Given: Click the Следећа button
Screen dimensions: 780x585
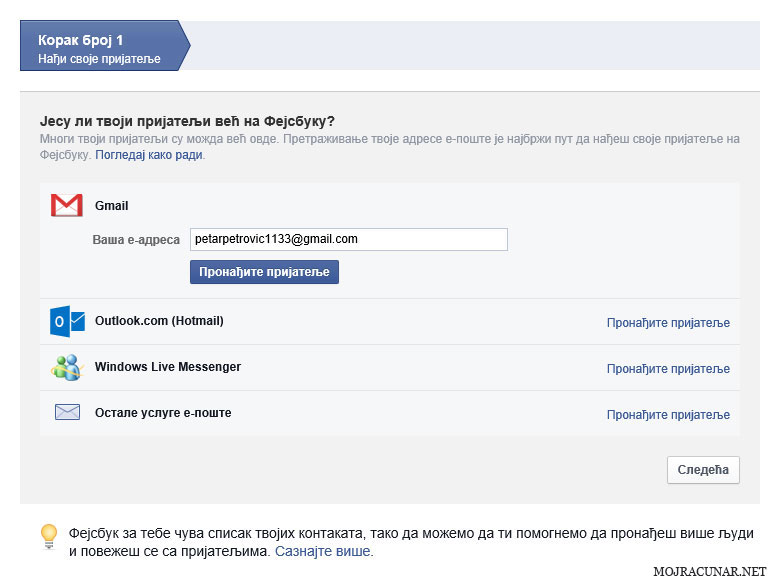Looking at the screenshot, I should (703, 470).
